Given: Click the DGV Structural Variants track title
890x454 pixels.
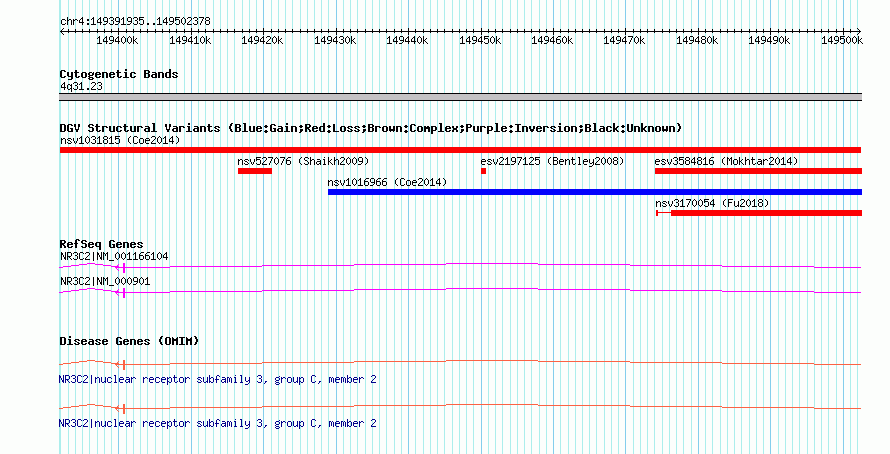Looking at the screenshot, I should pos(371,128).
